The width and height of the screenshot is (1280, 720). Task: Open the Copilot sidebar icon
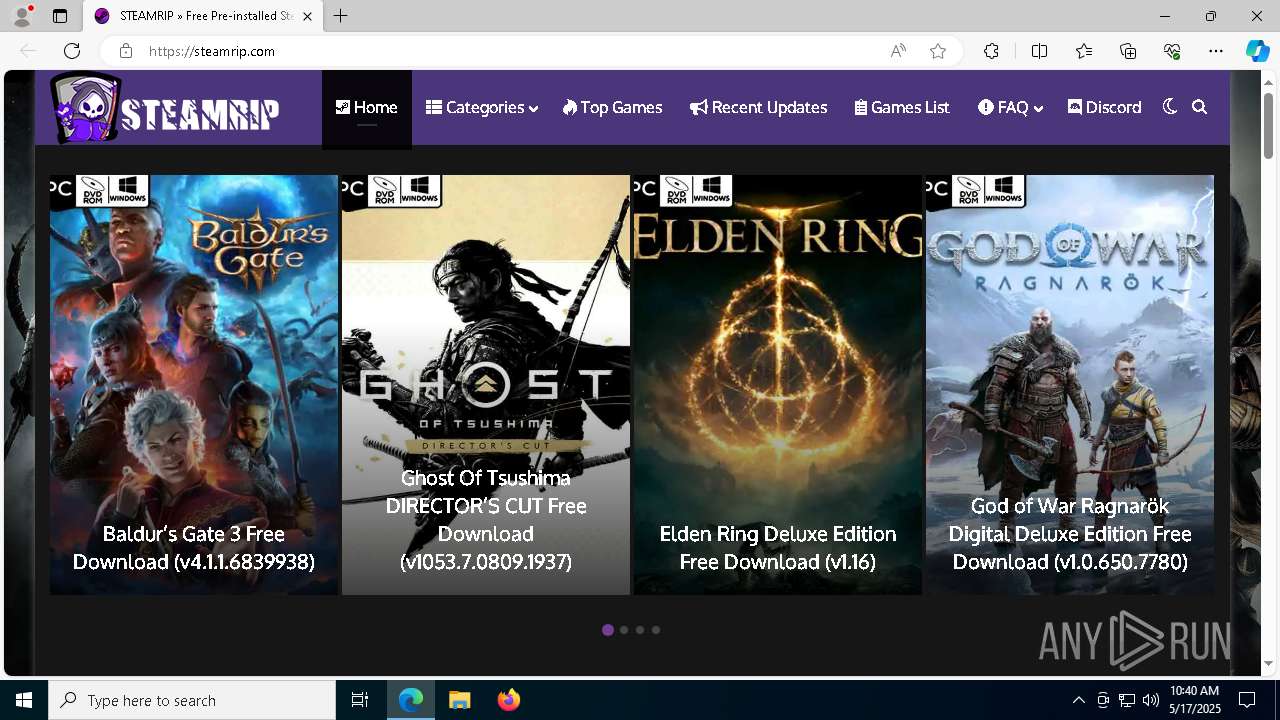(x=1258, y=51)
